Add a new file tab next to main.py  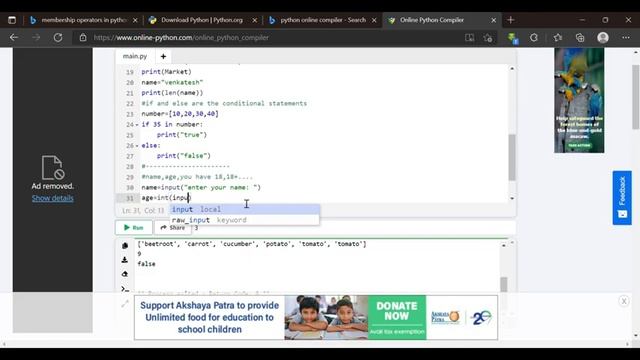pos(163,56)
